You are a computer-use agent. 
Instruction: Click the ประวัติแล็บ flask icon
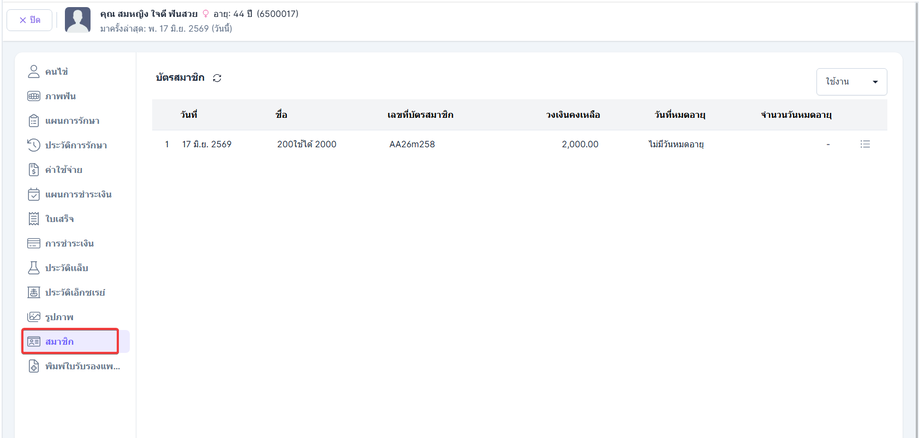(33, 267)
